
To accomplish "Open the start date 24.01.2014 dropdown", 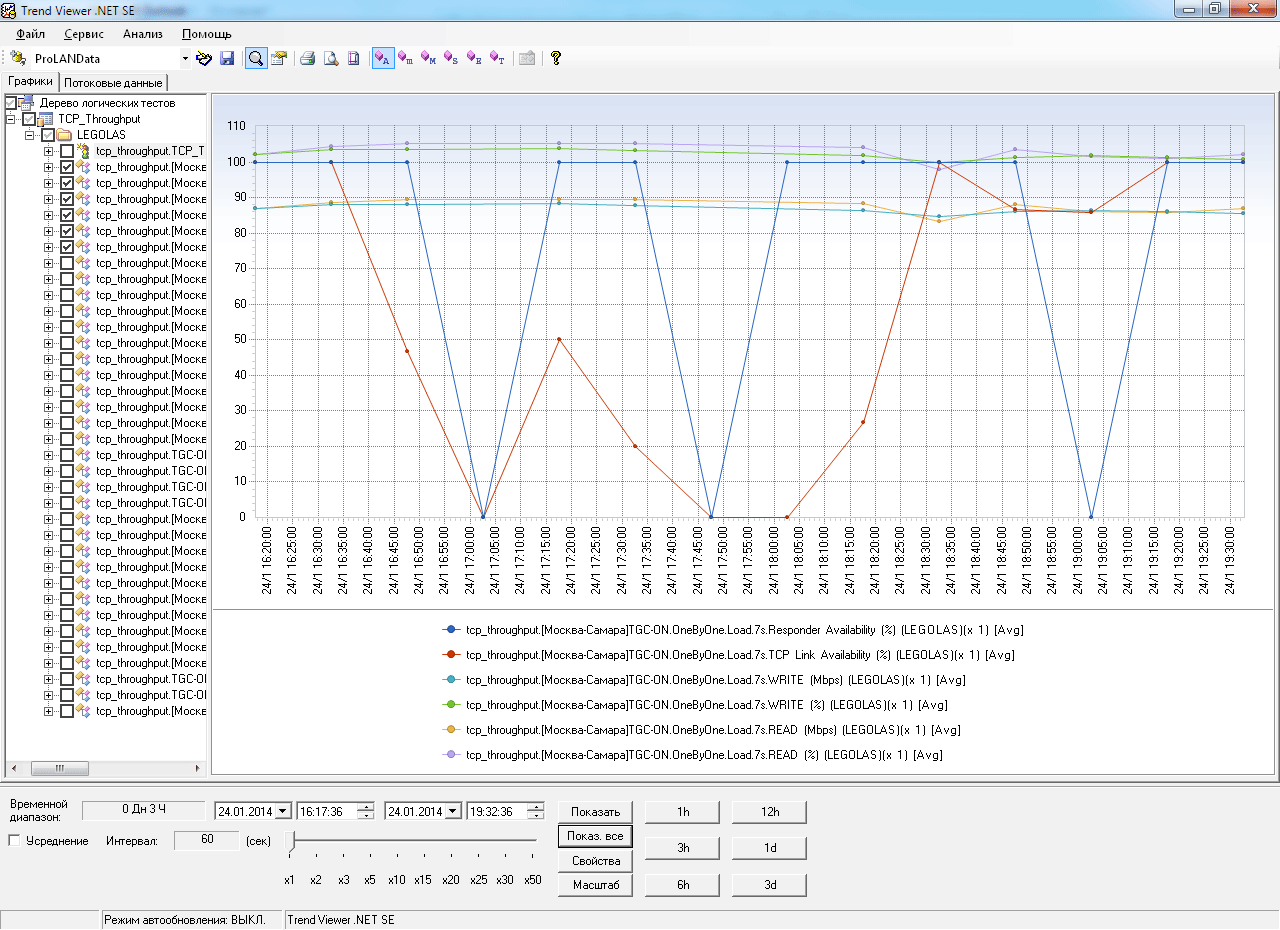I will click(x=283, y=811).
